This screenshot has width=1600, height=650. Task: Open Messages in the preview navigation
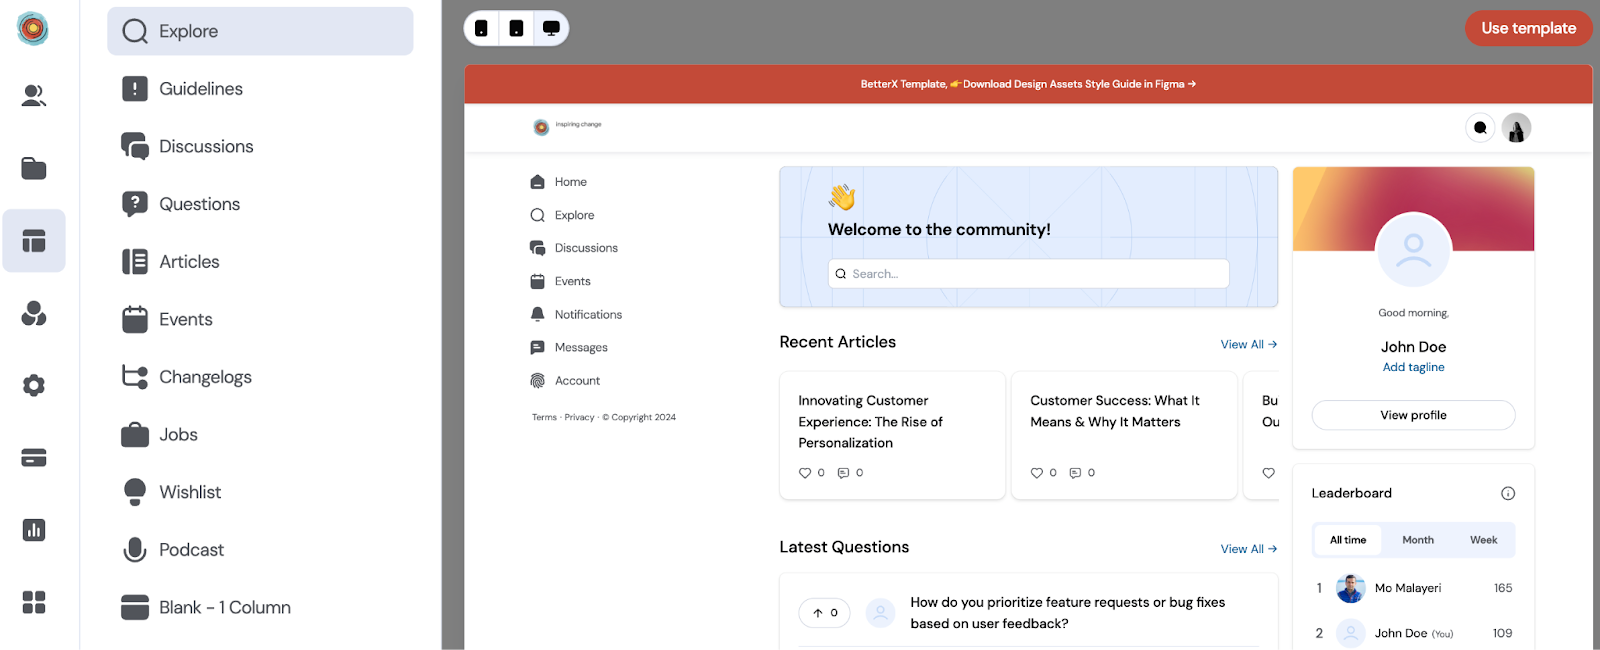pos(569,347)
